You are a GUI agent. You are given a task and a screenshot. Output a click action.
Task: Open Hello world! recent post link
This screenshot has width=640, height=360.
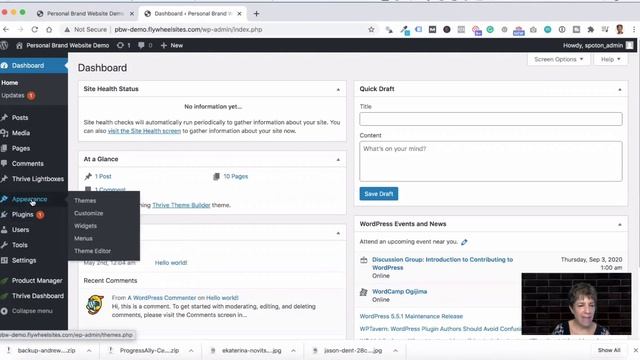pos(171,262)
